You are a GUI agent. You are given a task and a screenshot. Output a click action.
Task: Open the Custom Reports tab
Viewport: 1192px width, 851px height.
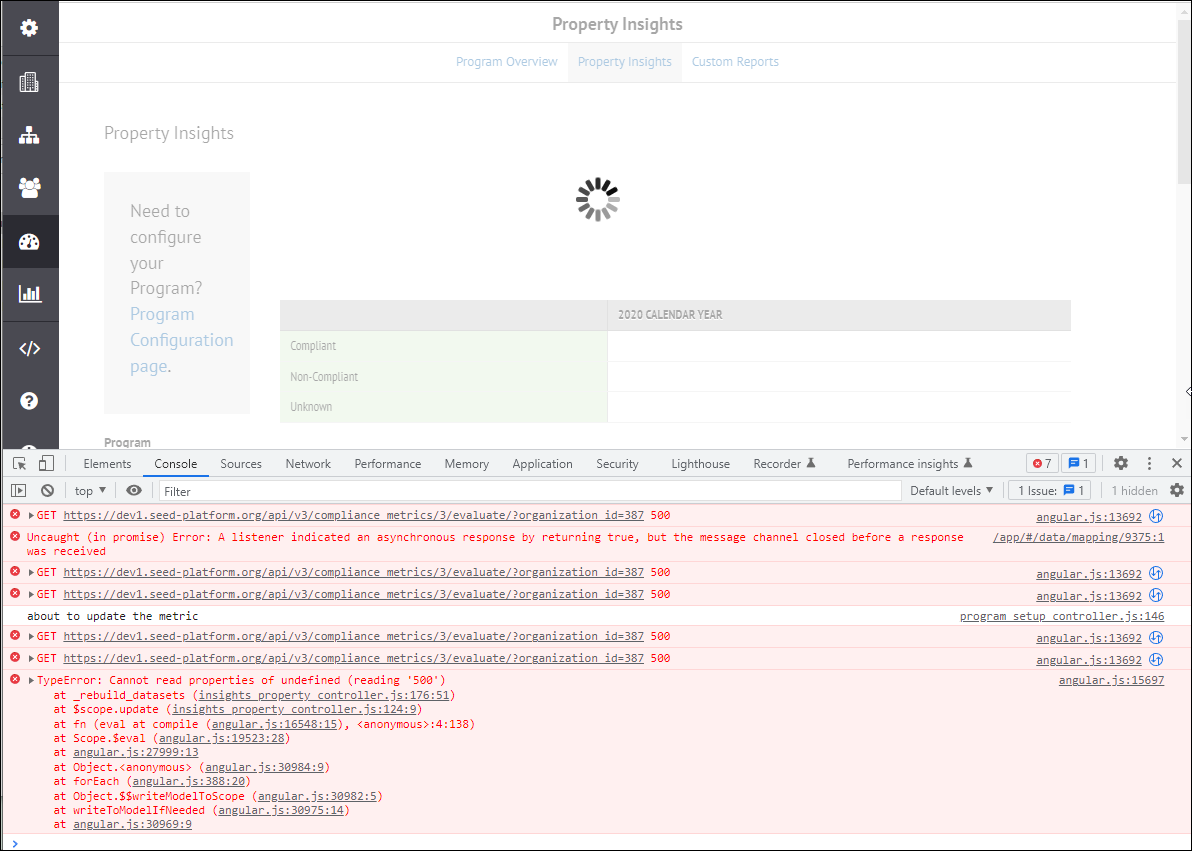click(x=734, y=62)
